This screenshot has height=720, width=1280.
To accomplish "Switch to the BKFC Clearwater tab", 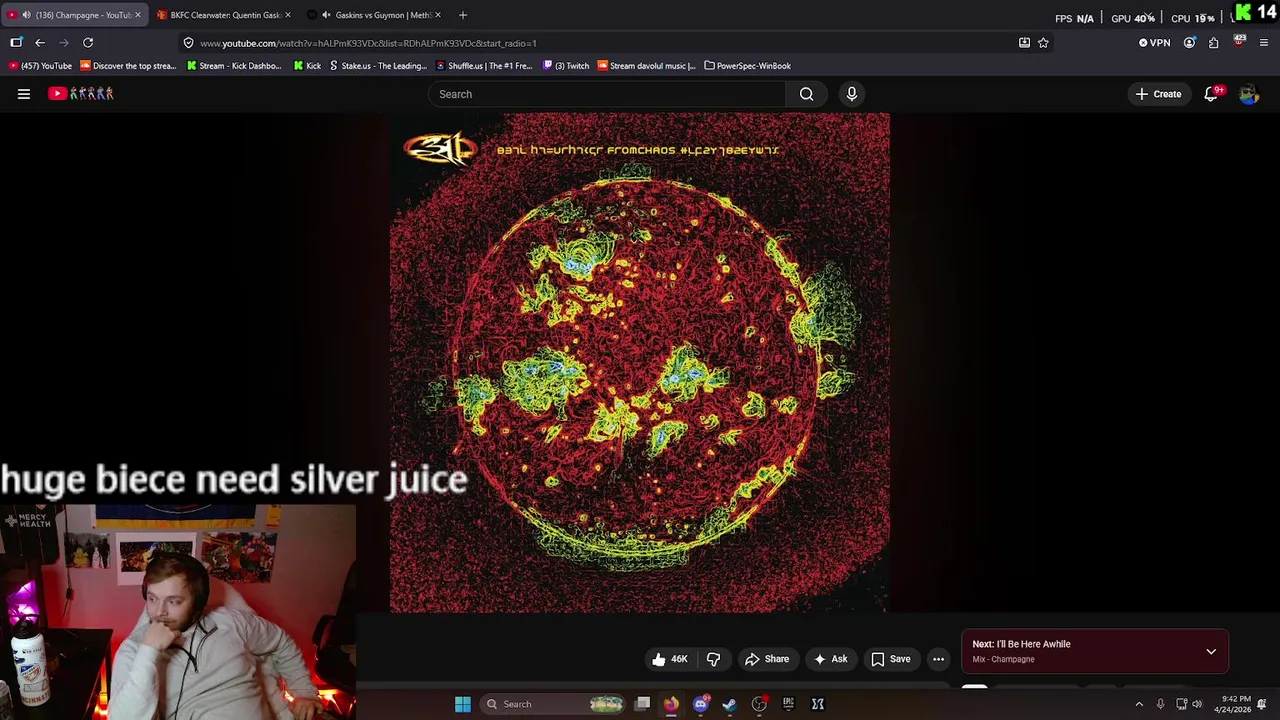I will [224, 15].
